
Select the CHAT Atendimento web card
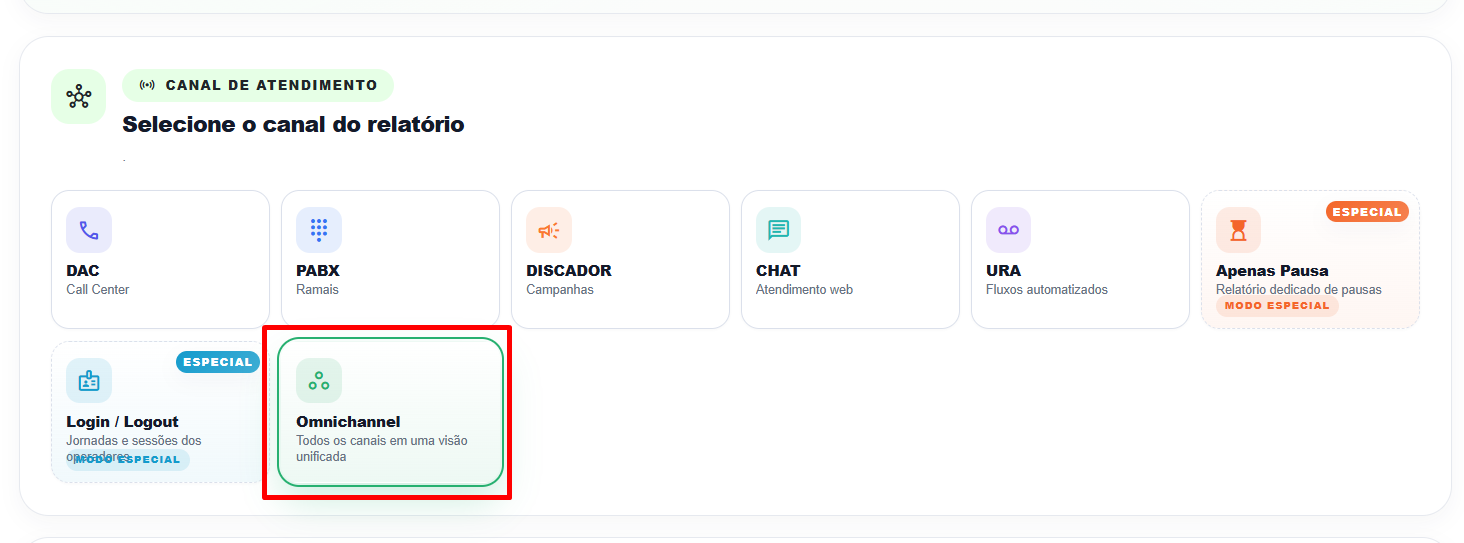point(850,259)
